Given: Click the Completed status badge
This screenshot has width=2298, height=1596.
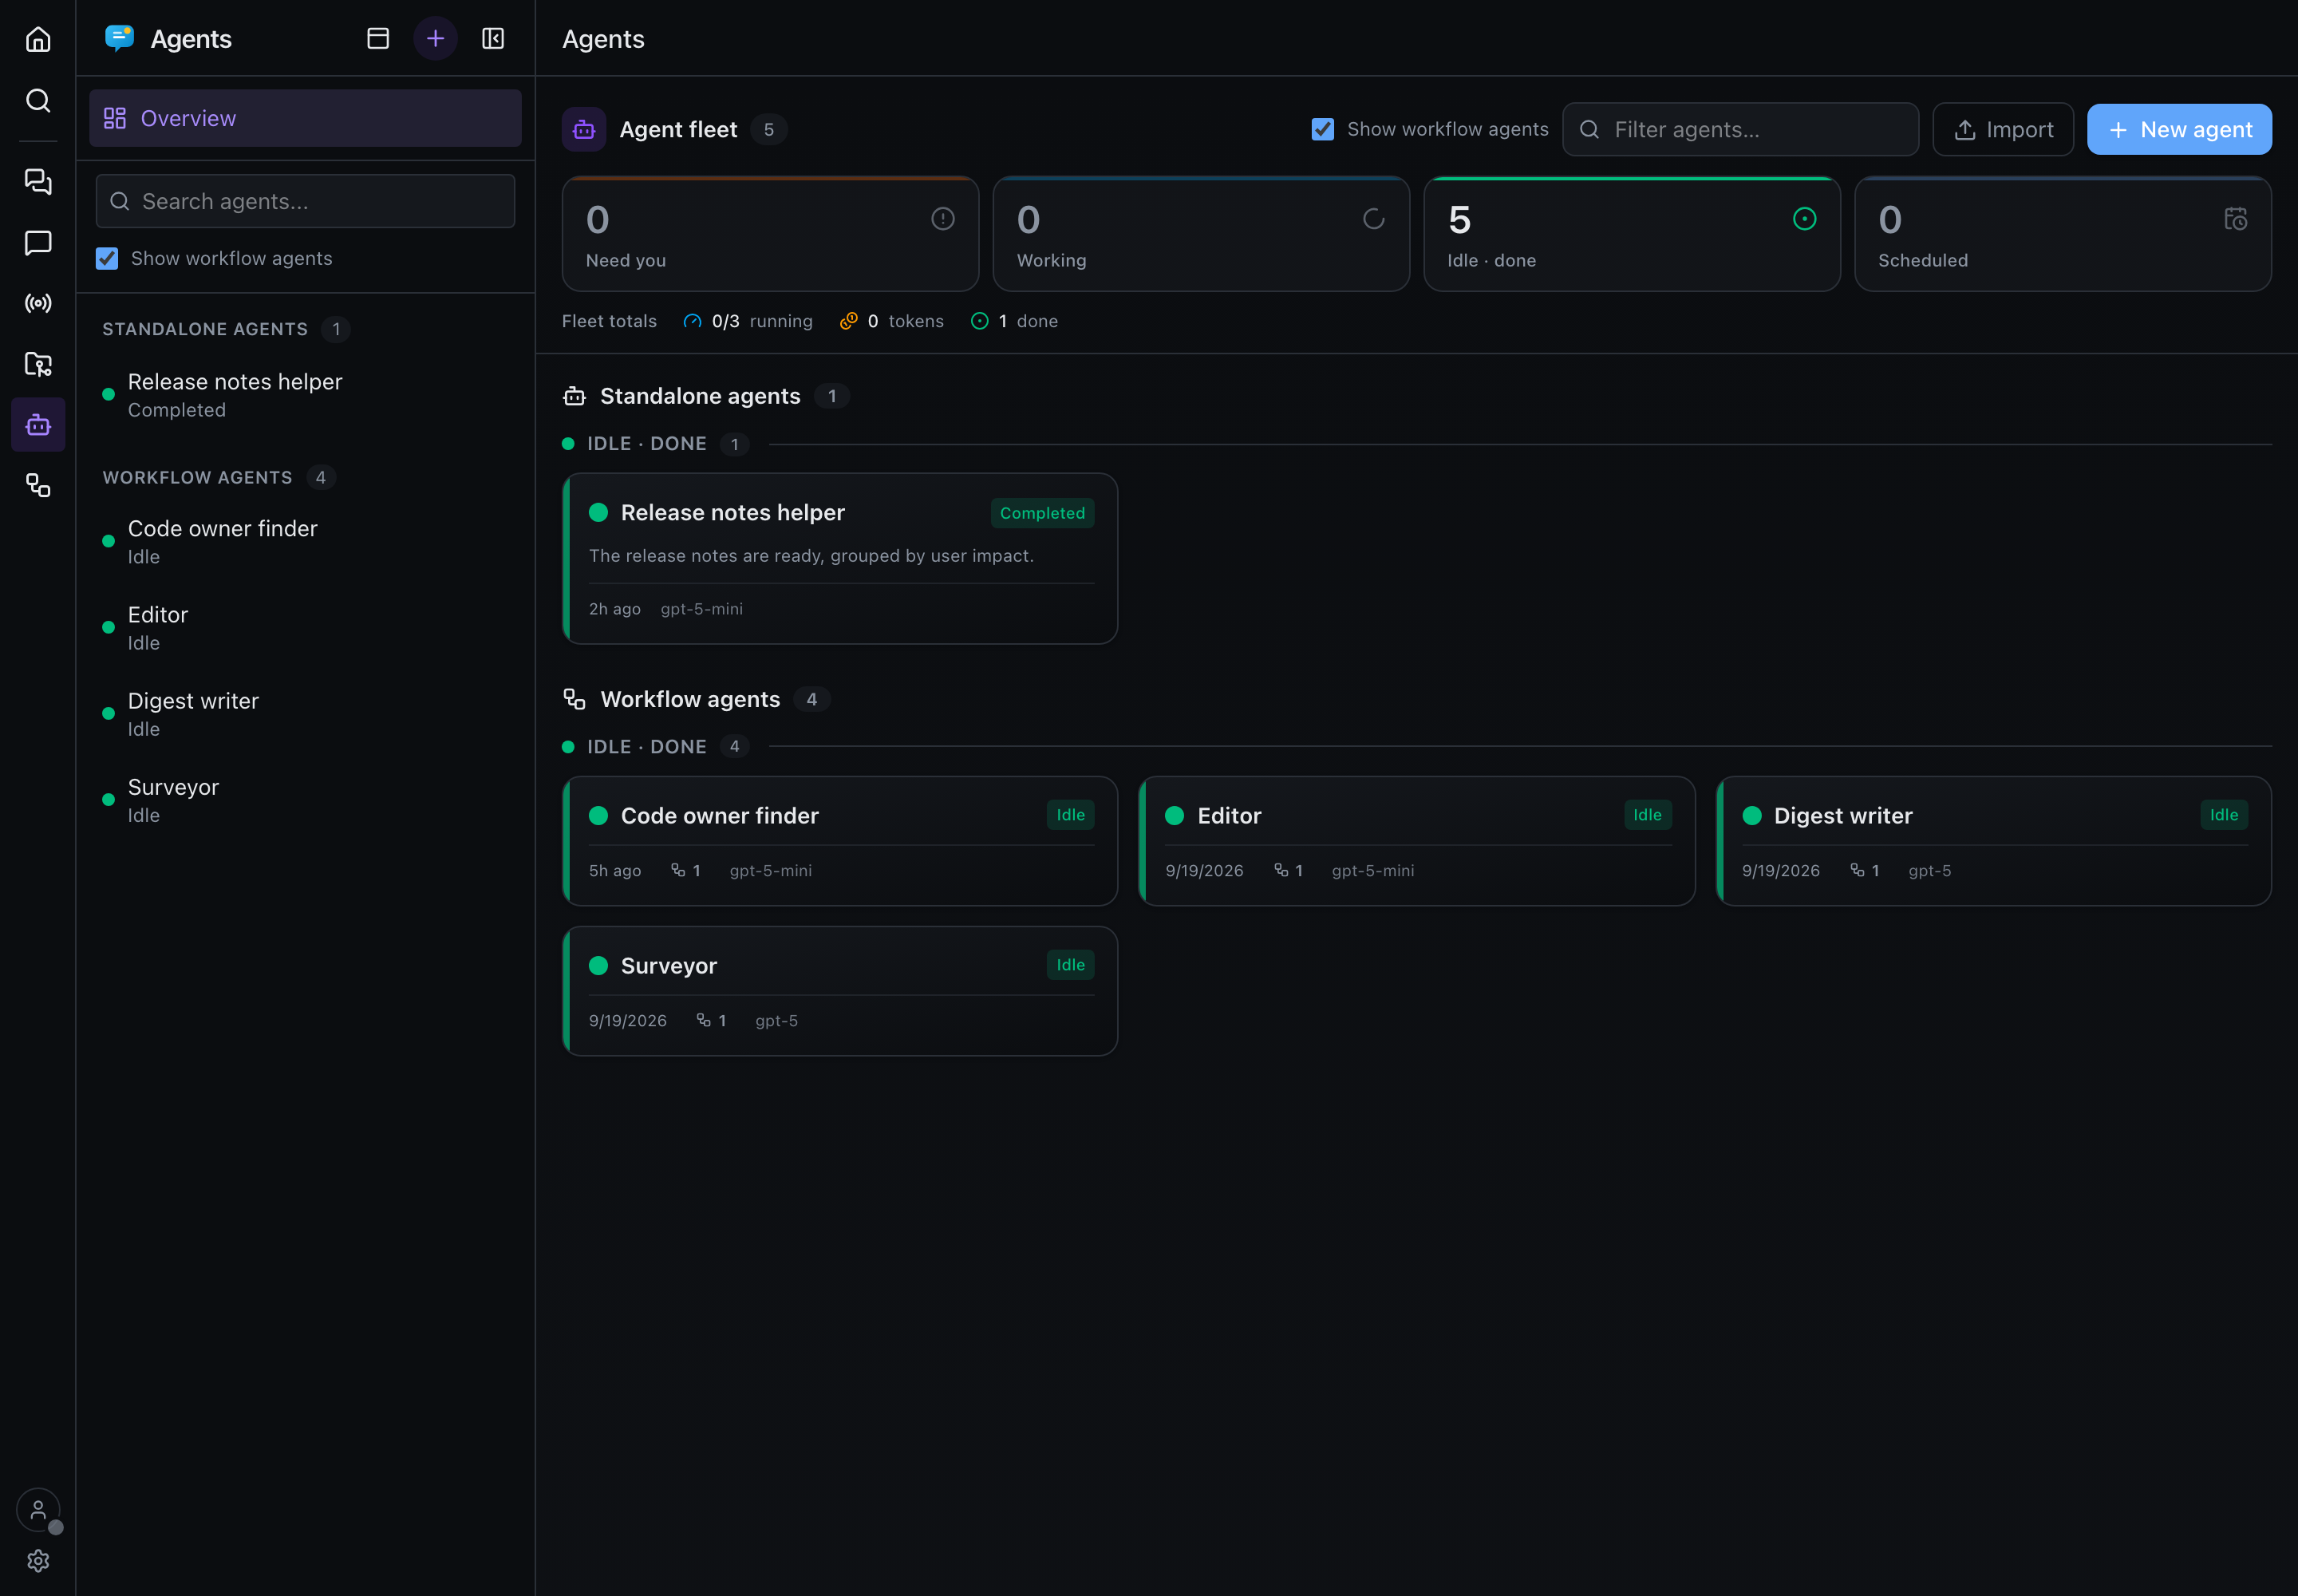Looking at the screenshot, I should pyautogui.click(x=1042, y=513).
